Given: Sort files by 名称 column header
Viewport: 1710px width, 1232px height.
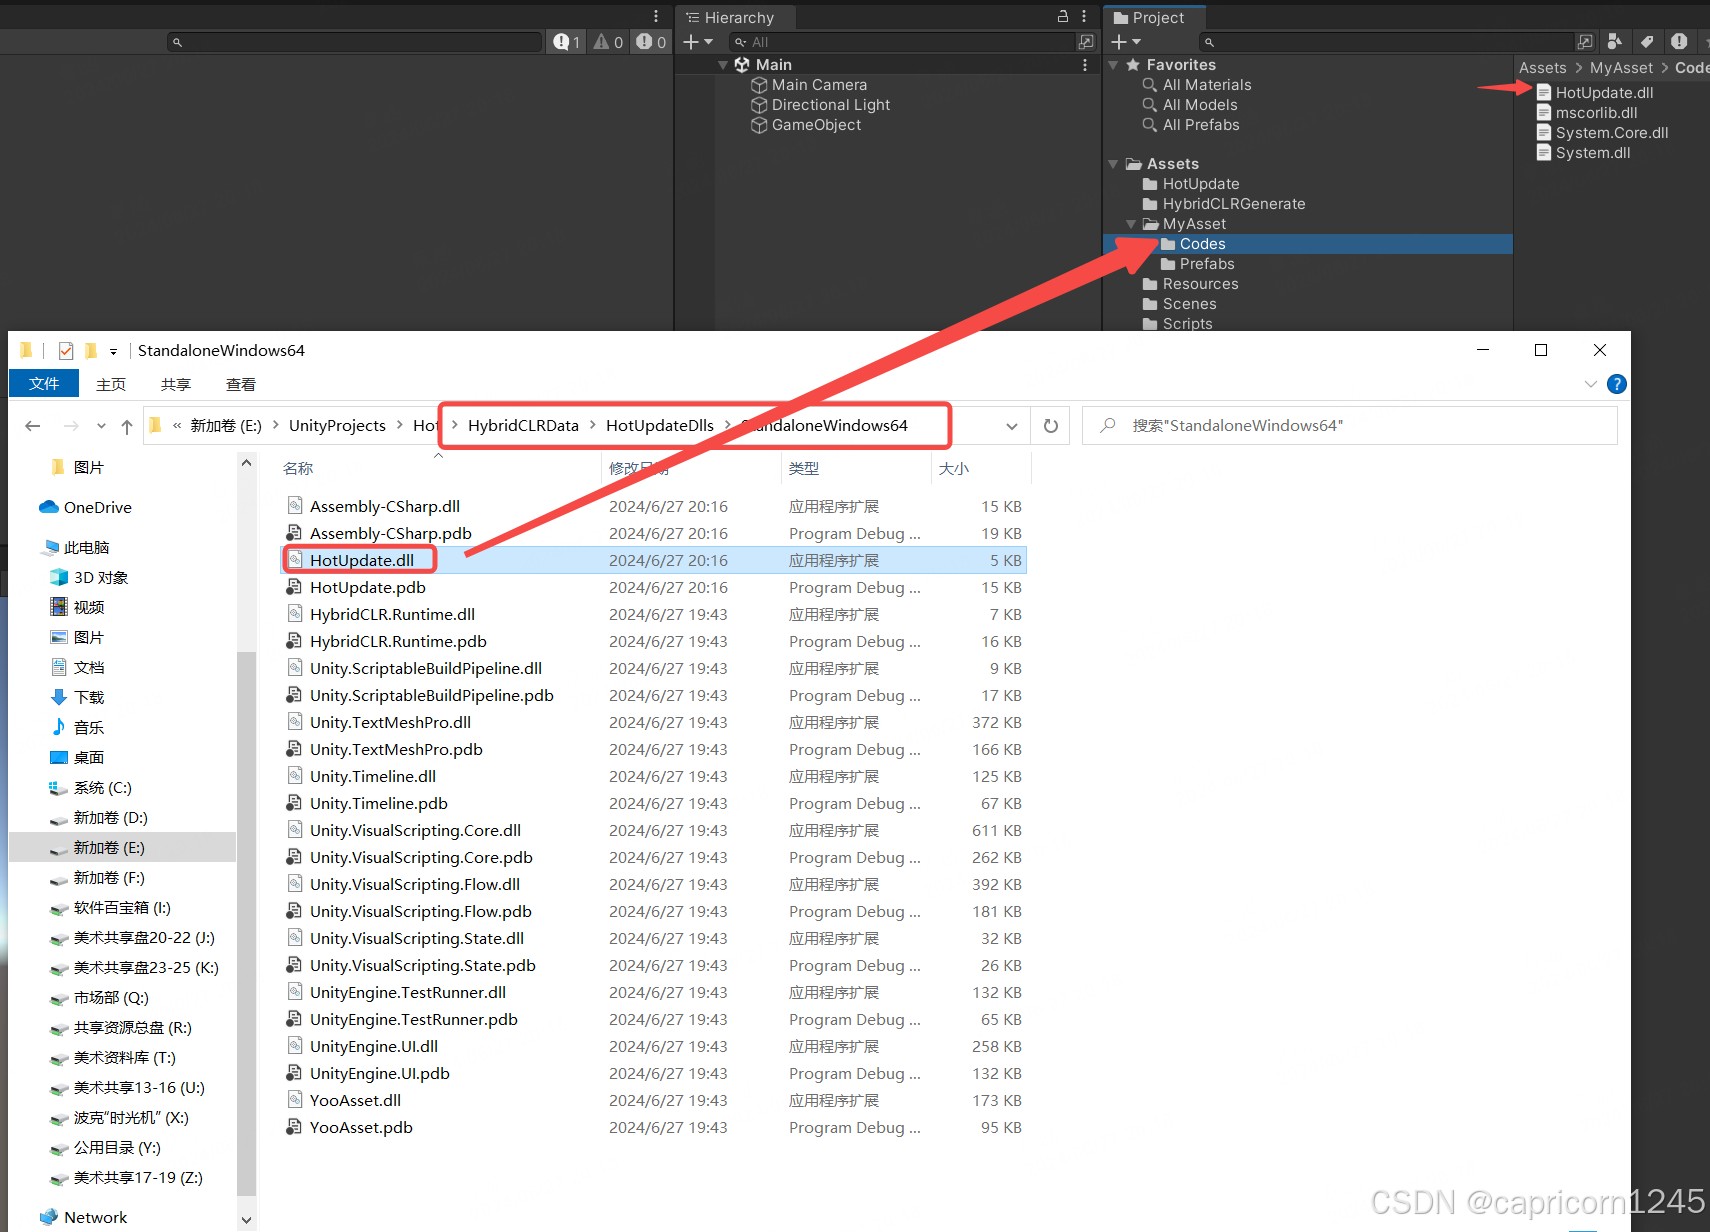Looking at the screenshot, I should 298,468.
